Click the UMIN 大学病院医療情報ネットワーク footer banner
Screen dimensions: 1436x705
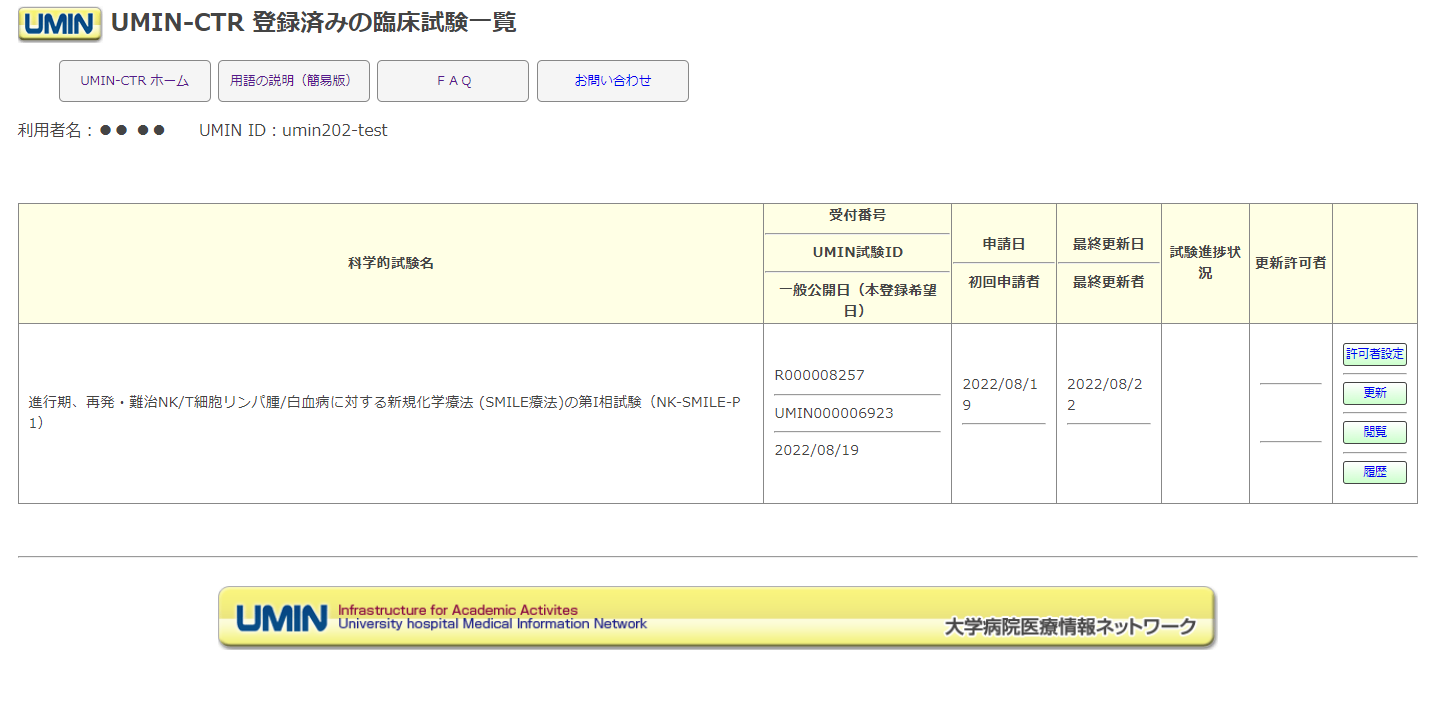click(716, 617)
